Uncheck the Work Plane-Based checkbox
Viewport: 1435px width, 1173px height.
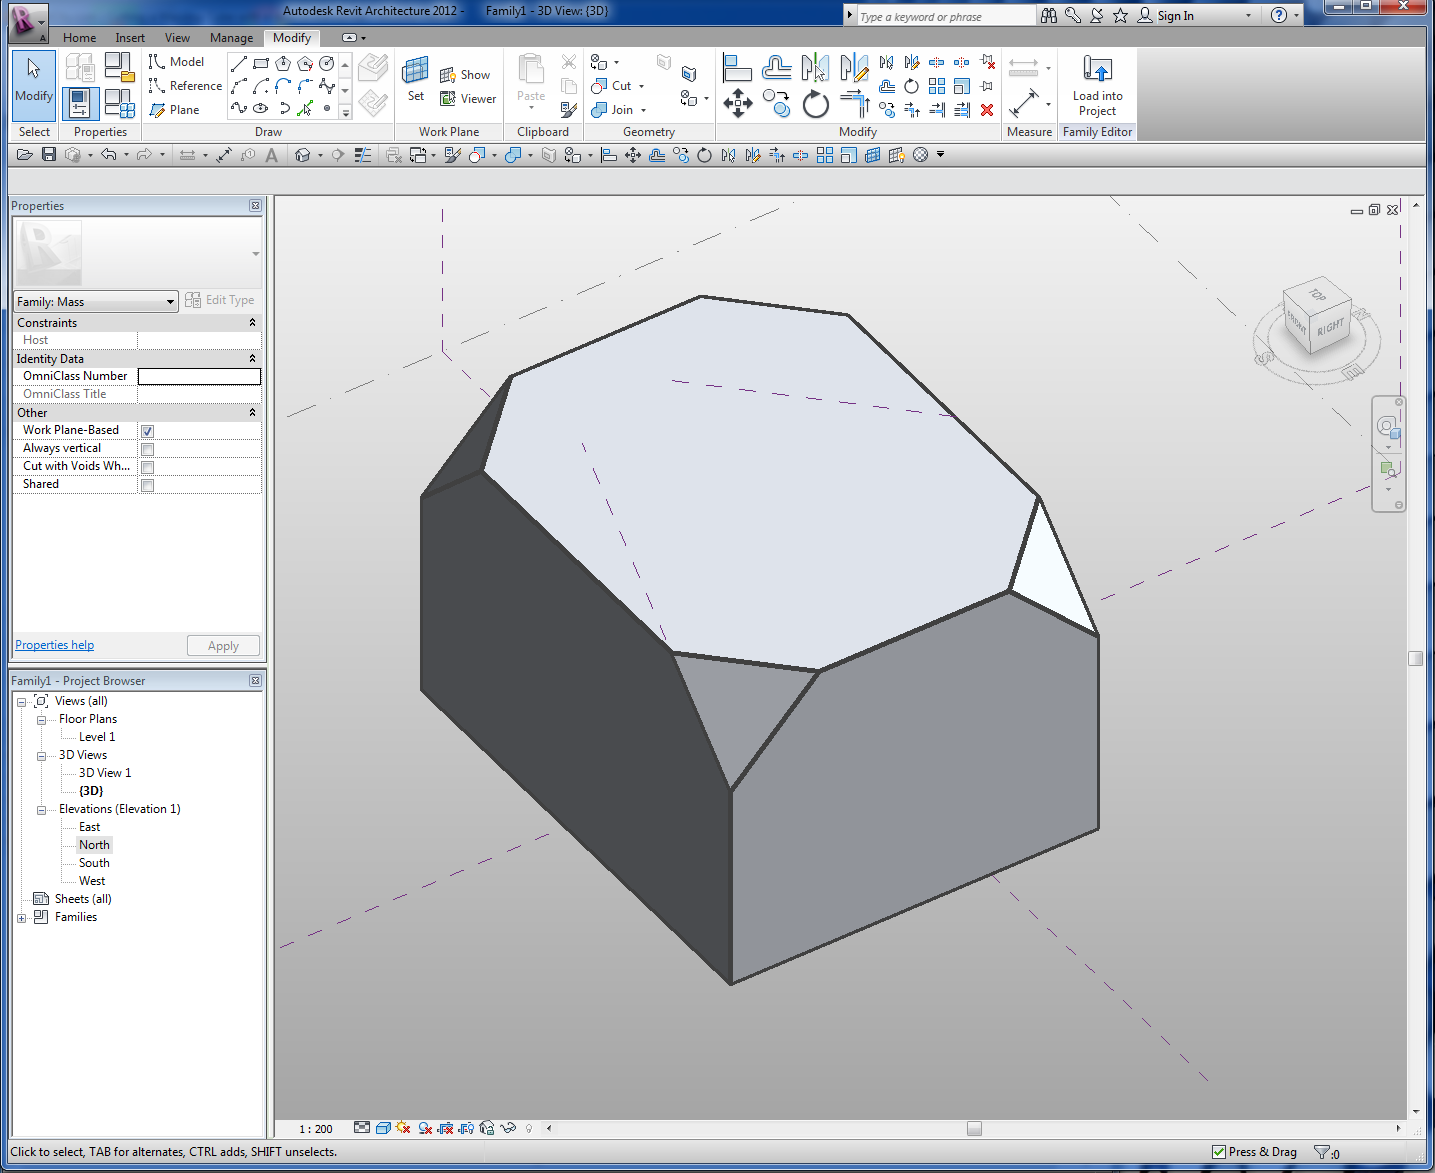click(x=147, y=431)
